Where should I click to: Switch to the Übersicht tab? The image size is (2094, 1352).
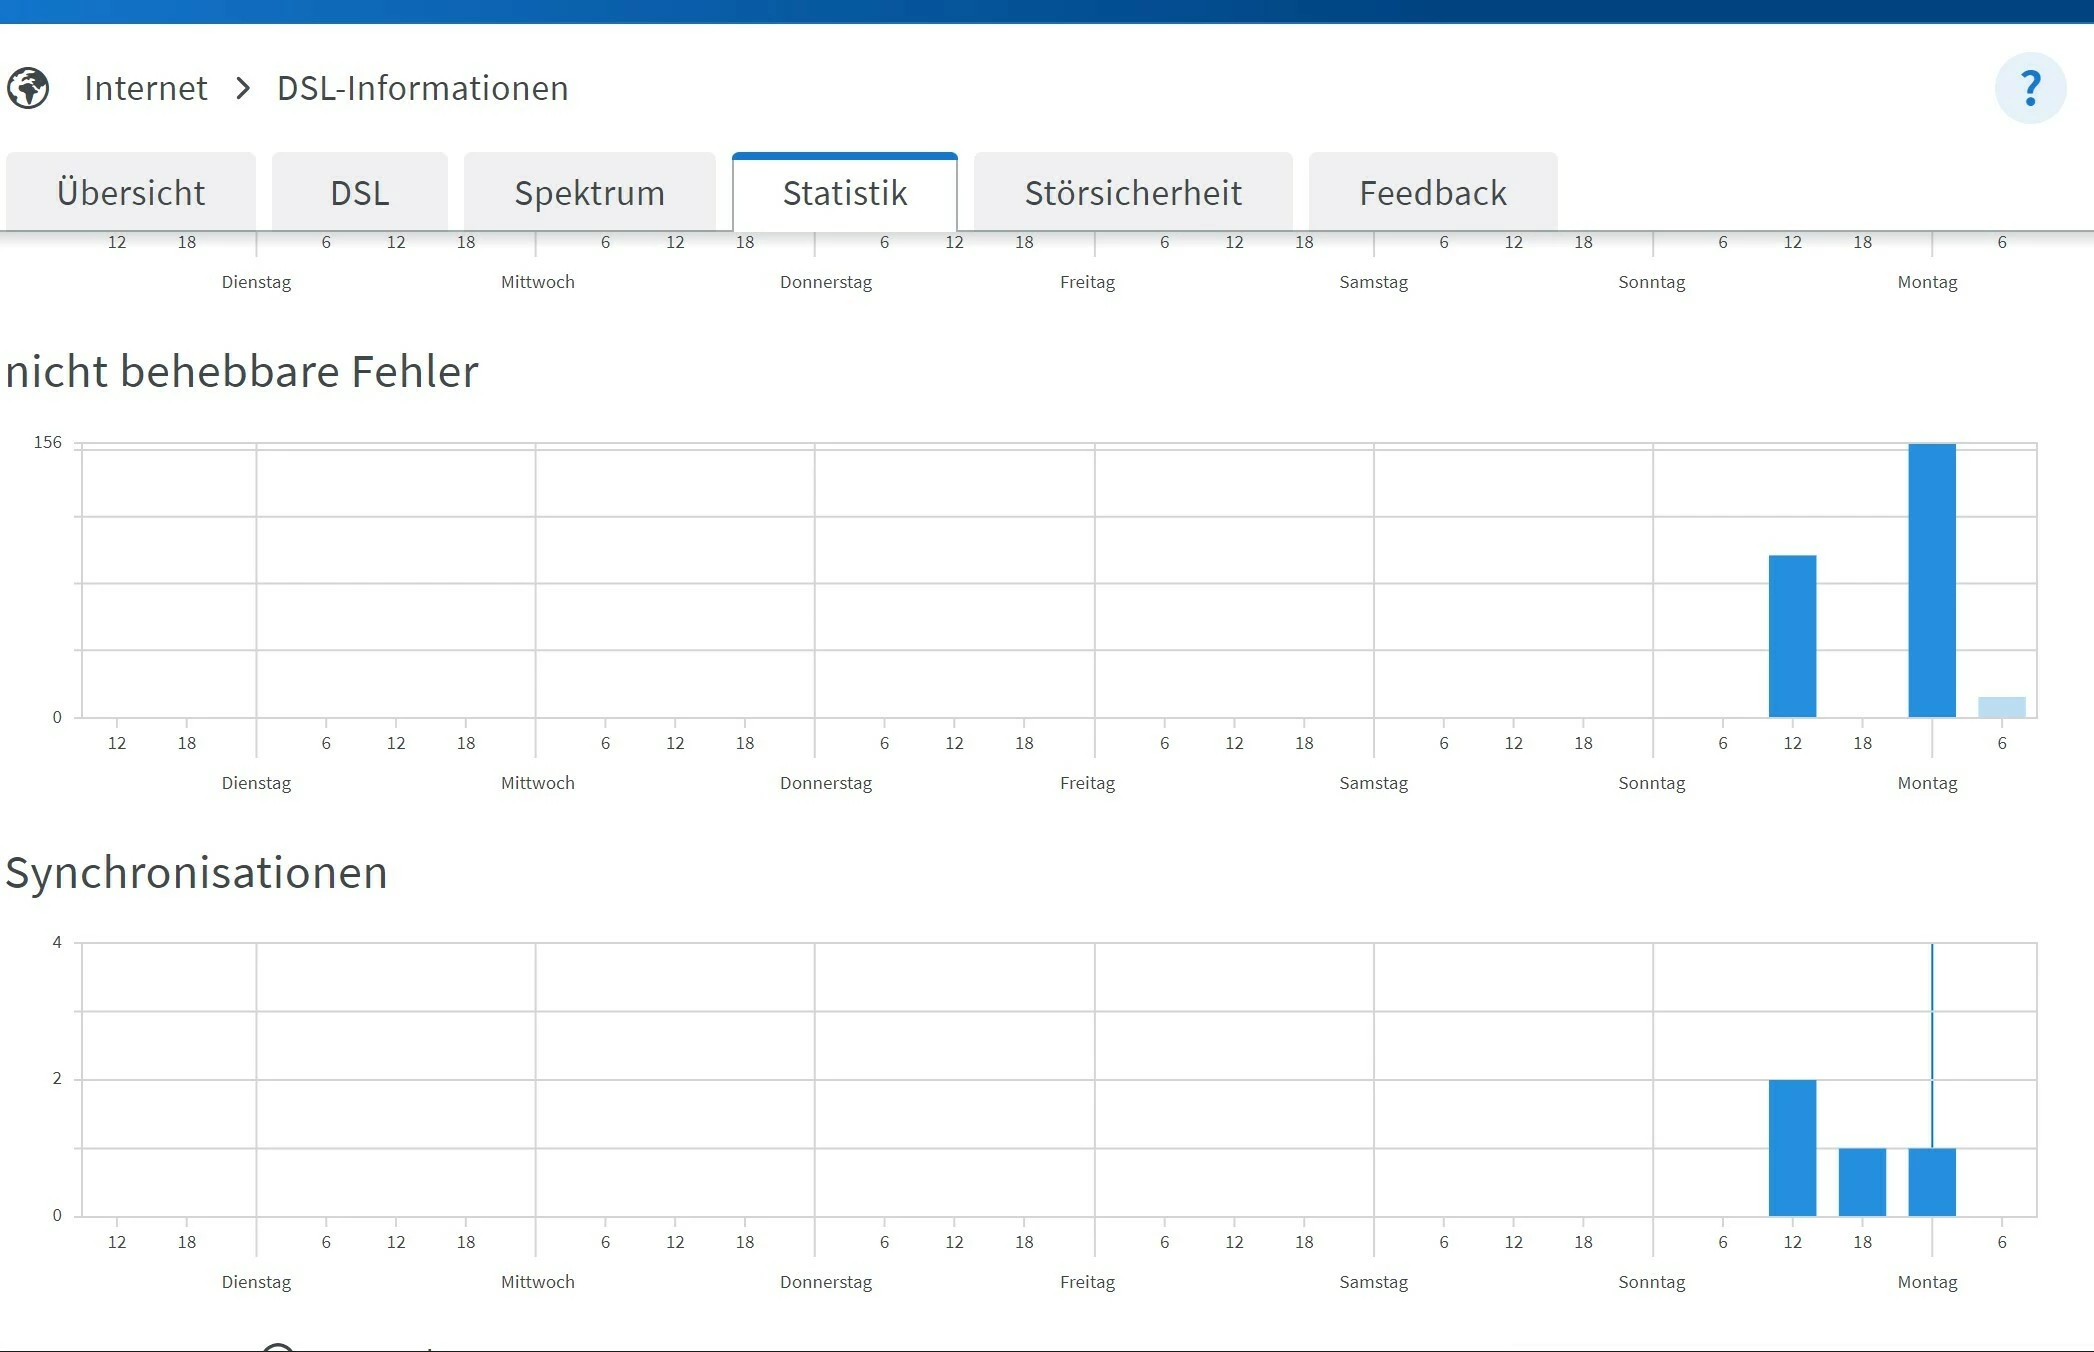pos(131,192)
